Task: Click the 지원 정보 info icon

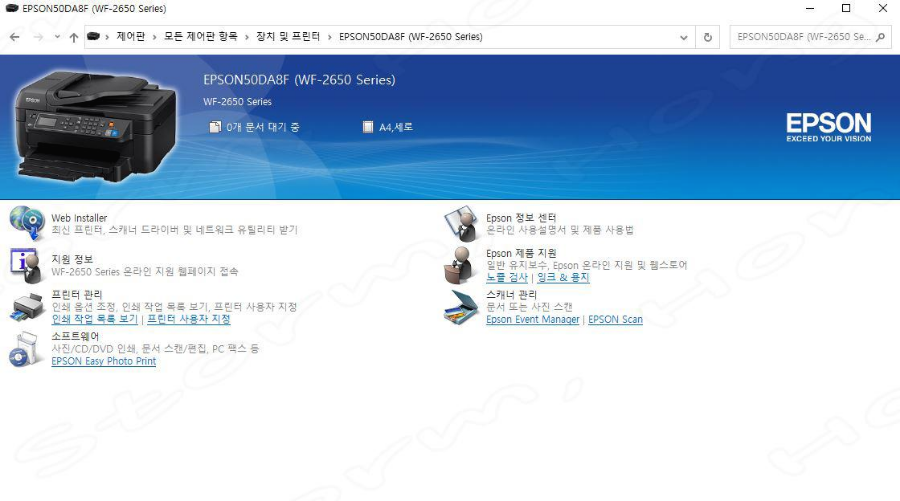Action: [x=26, y=265]
